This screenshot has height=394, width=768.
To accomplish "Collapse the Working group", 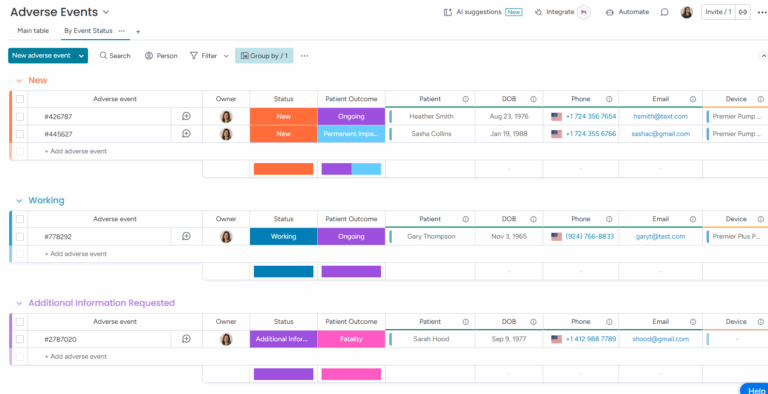I will (x=19, y=200).
